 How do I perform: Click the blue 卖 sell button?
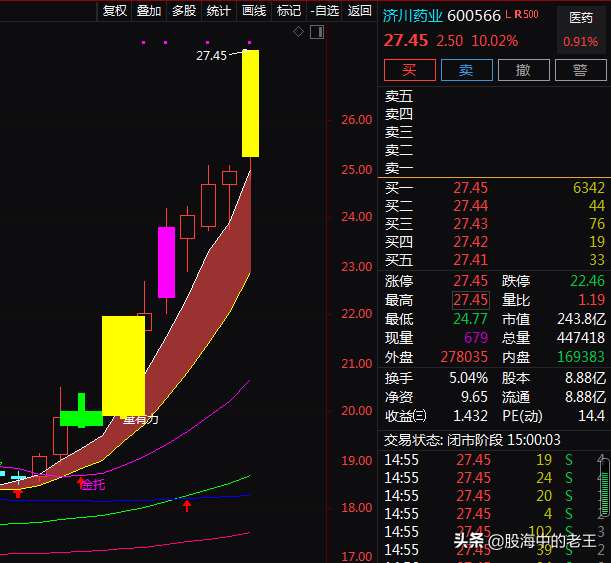click(x=466, y=70)
